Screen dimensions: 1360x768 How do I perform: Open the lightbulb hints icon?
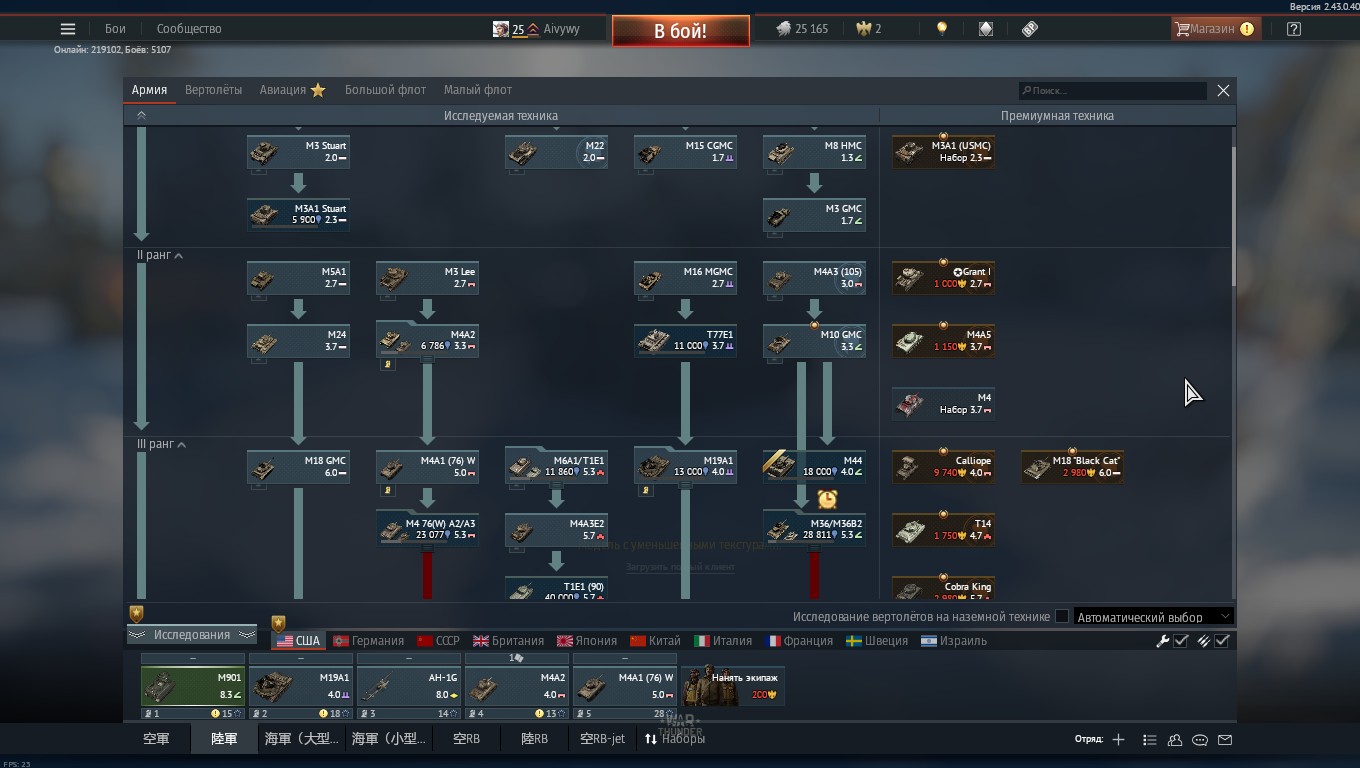pos(941,29)
